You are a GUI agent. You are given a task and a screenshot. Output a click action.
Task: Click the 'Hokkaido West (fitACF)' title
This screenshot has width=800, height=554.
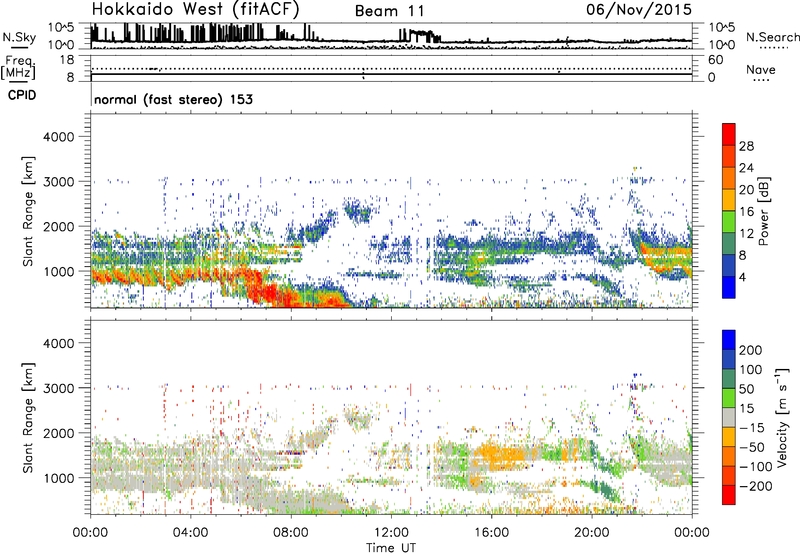click(195, 9)
